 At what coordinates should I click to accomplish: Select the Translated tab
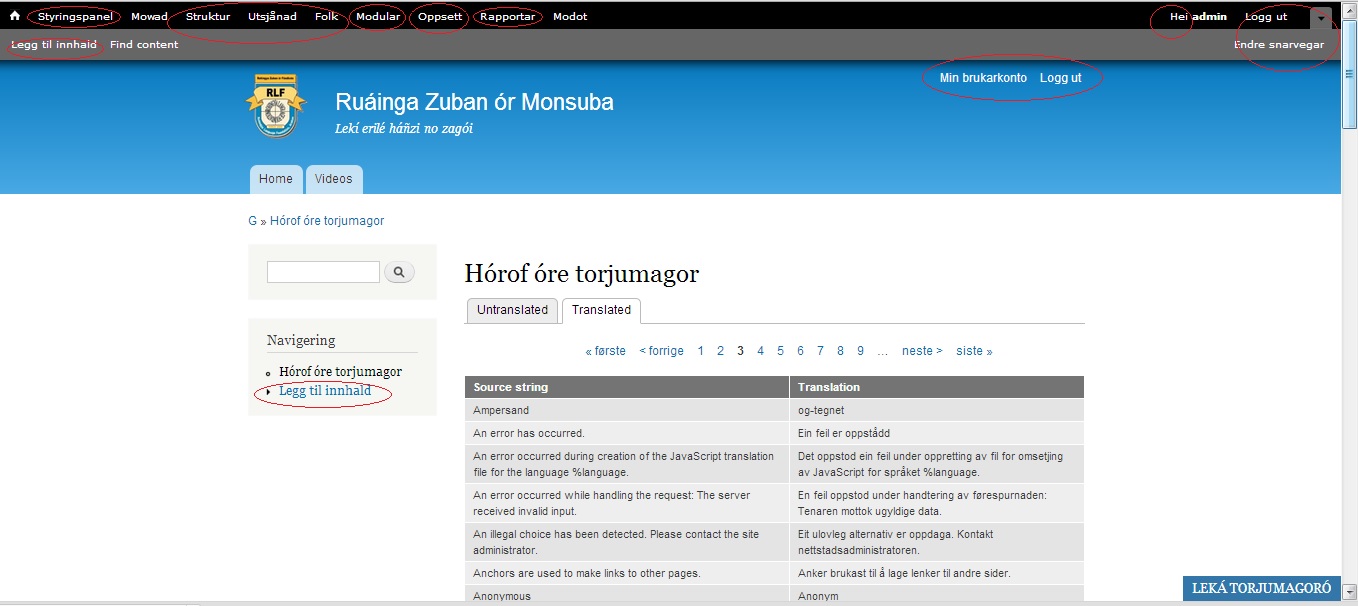click(601, 310)
